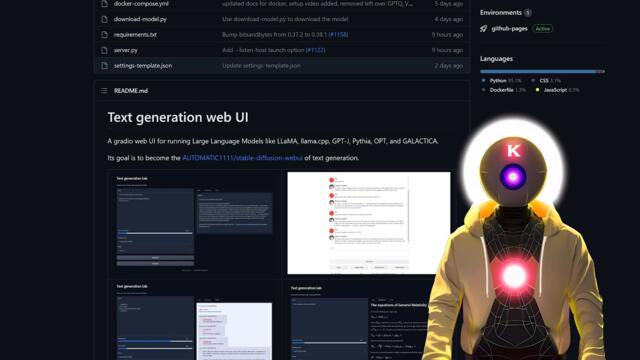Open dark text generation tab screenshot
640x360 pixels.
[x=195, y=223]
